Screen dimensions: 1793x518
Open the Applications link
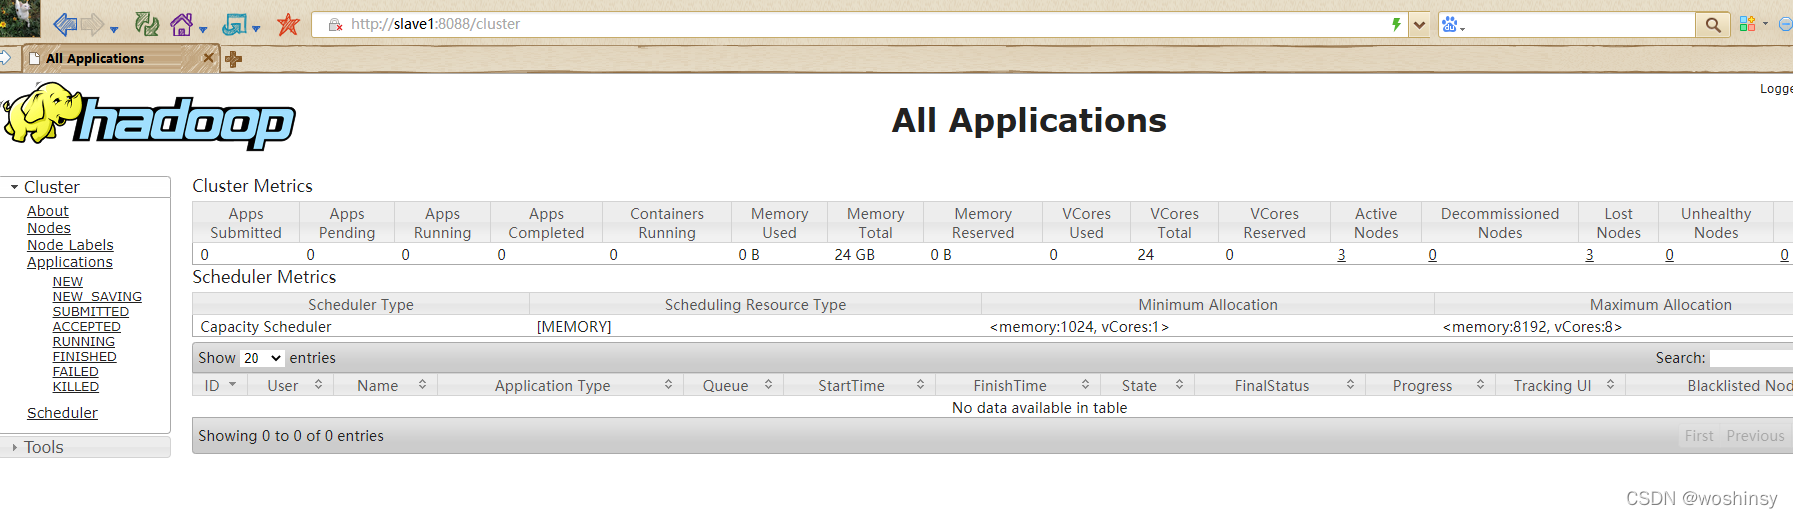click(70, 262)
